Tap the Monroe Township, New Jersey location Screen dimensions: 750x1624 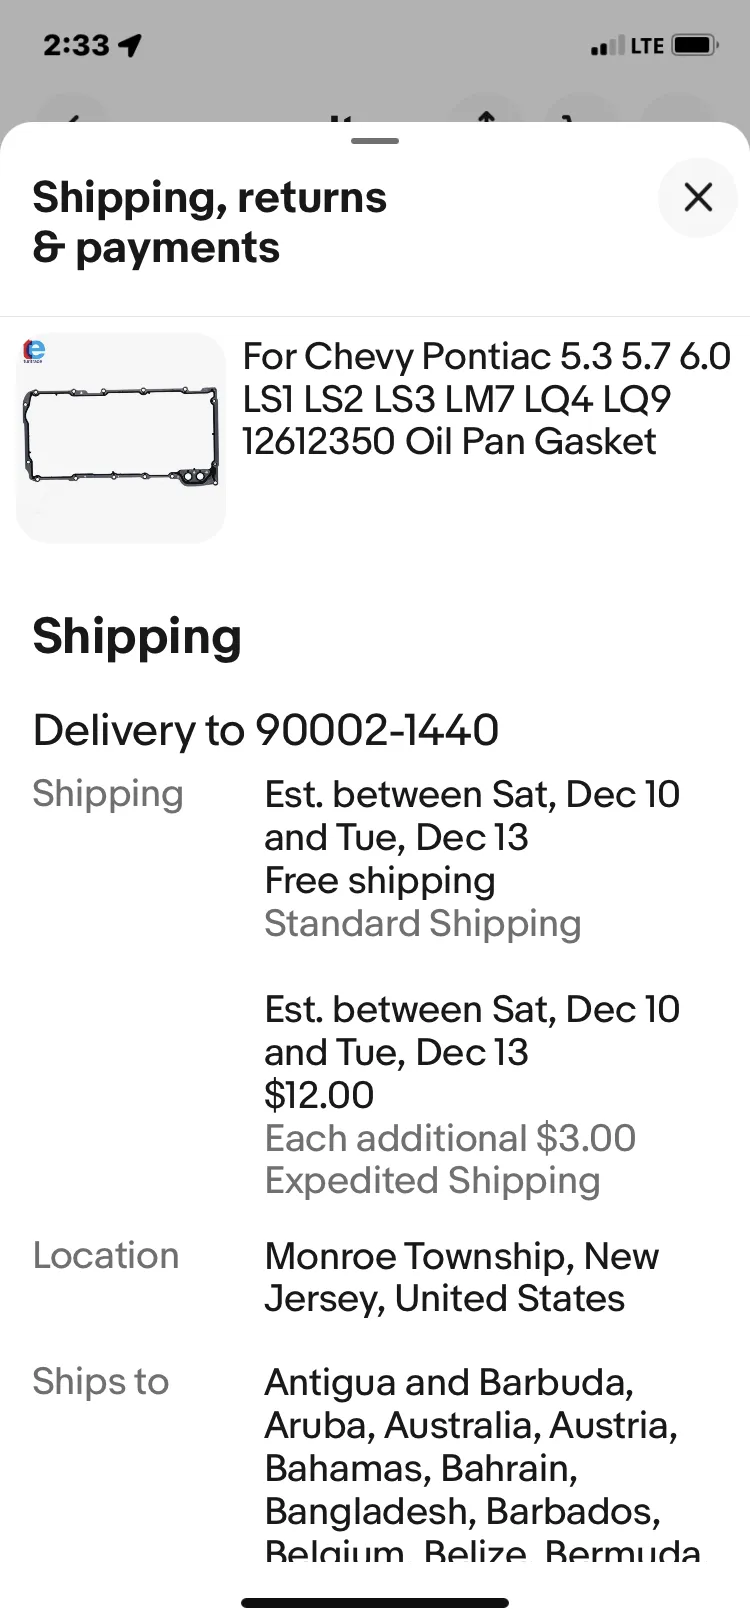(462, 1277)
